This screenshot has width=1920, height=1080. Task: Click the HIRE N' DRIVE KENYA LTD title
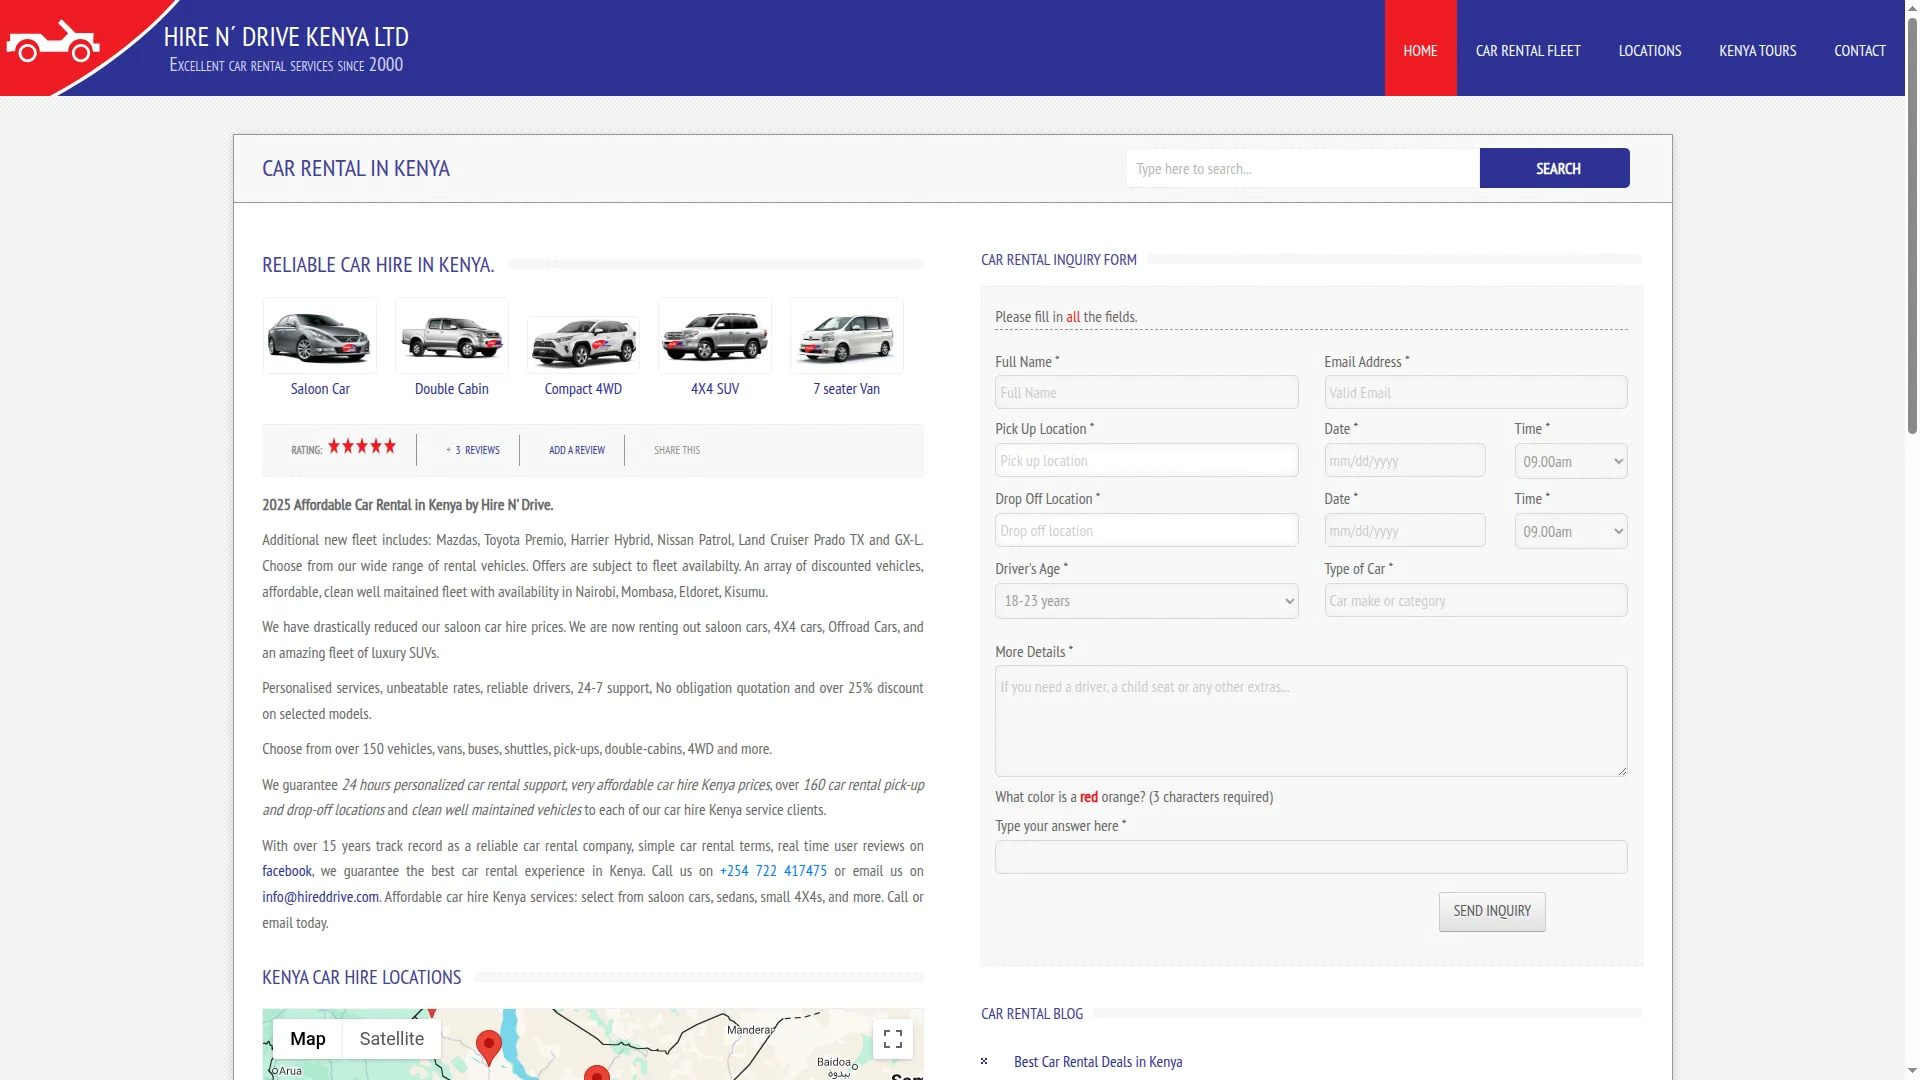coord(286,37)
